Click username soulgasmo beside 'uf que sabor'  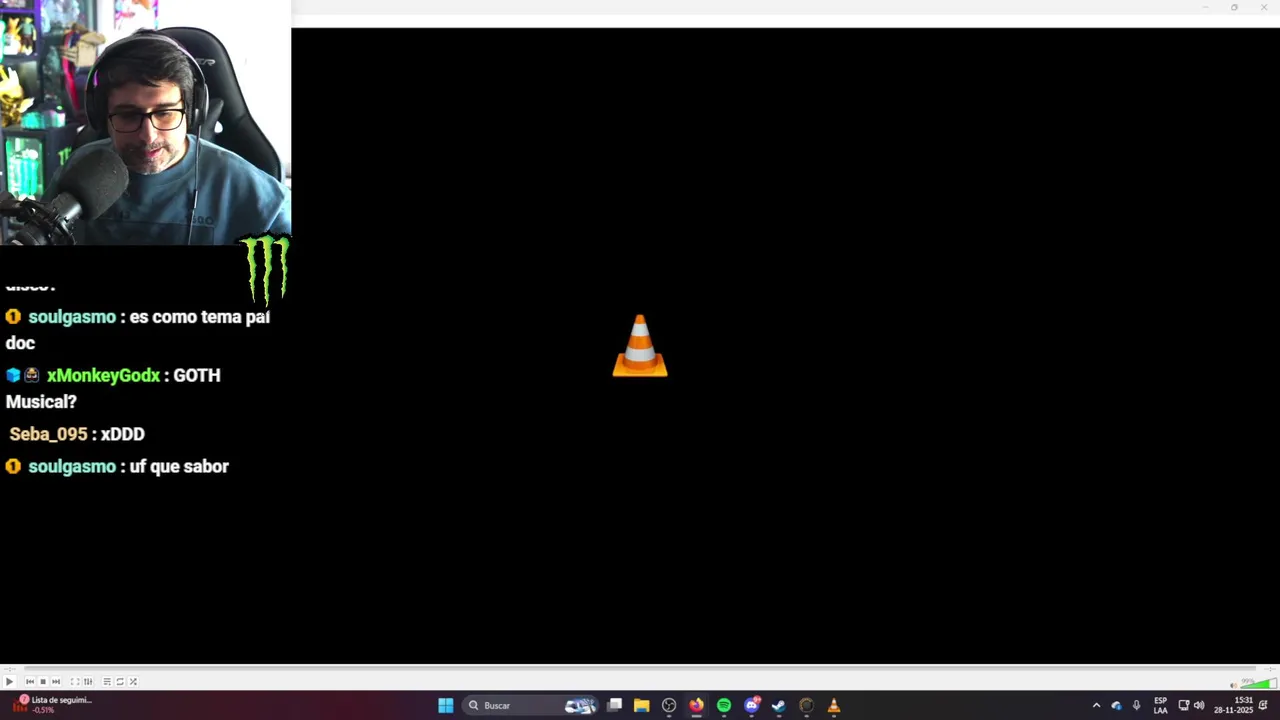(x=72, y=467)
